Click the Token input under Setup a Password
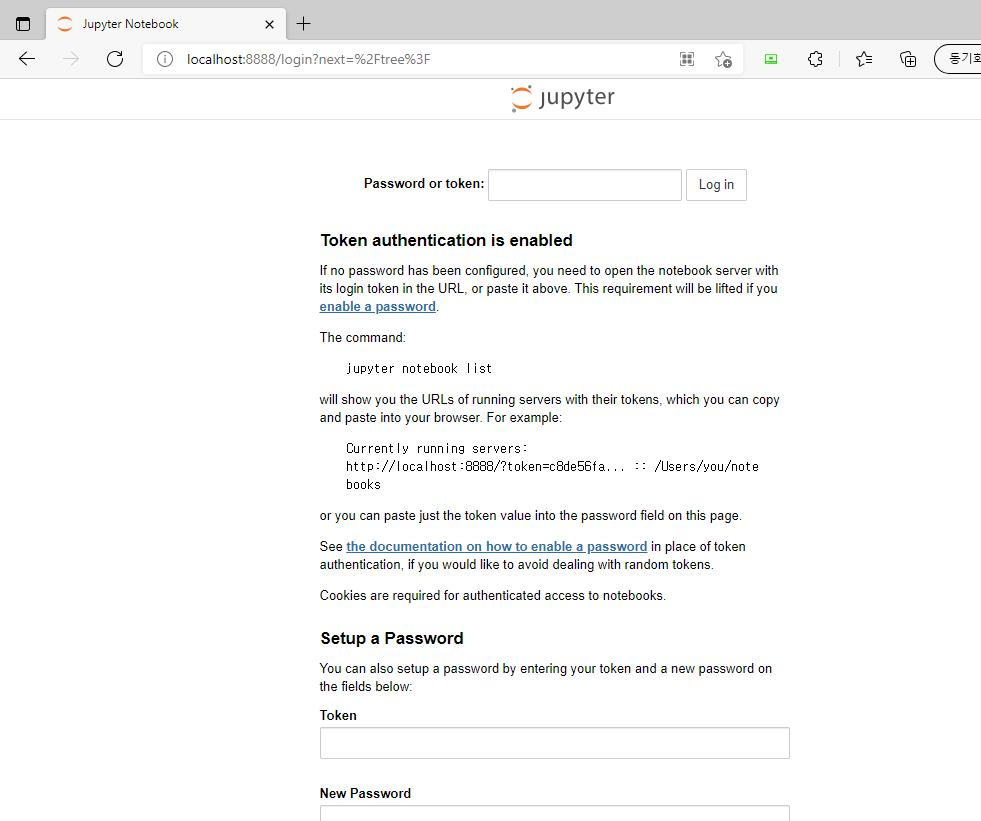Image resolution: width=981 pixels, height=821 pixels. coord(555,743)
